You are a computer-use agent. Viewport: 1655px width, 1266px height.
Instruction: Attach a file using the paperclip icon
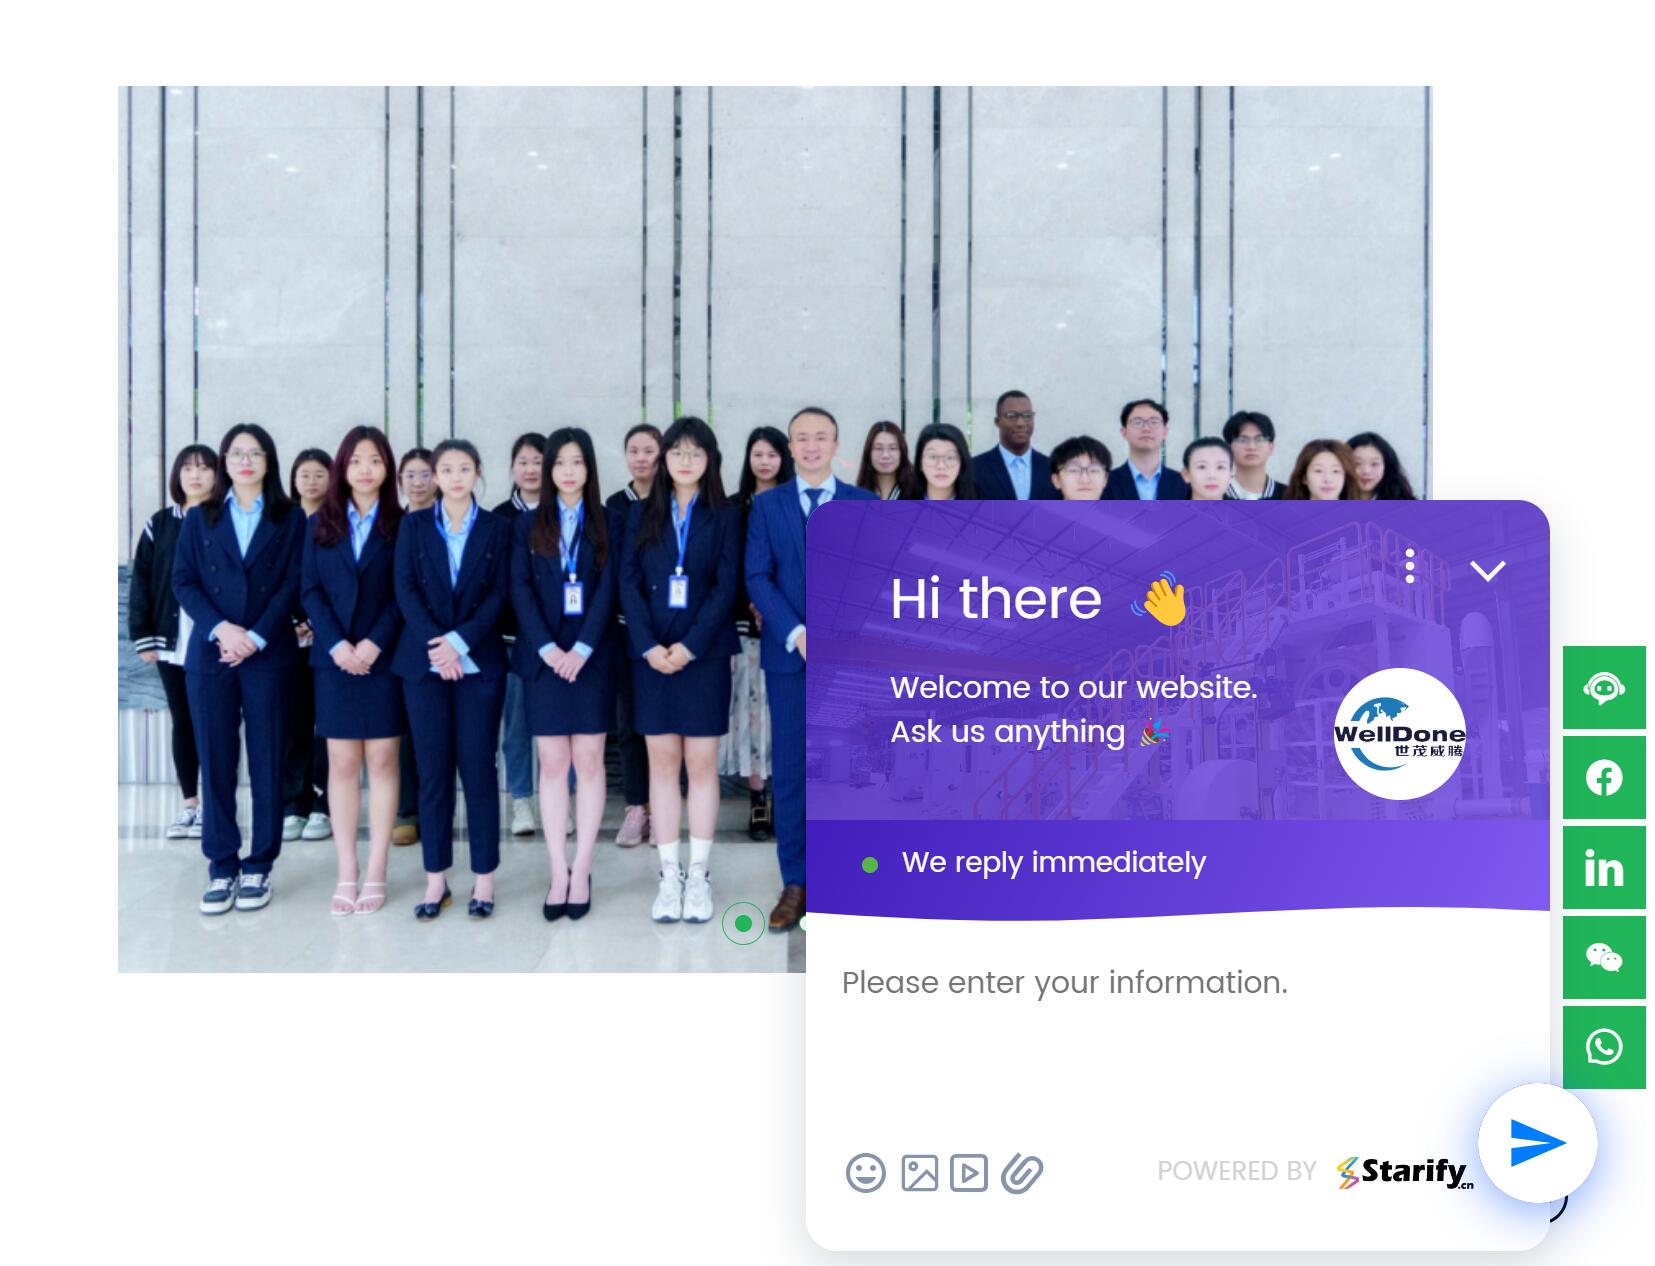coord(1021,1173)
